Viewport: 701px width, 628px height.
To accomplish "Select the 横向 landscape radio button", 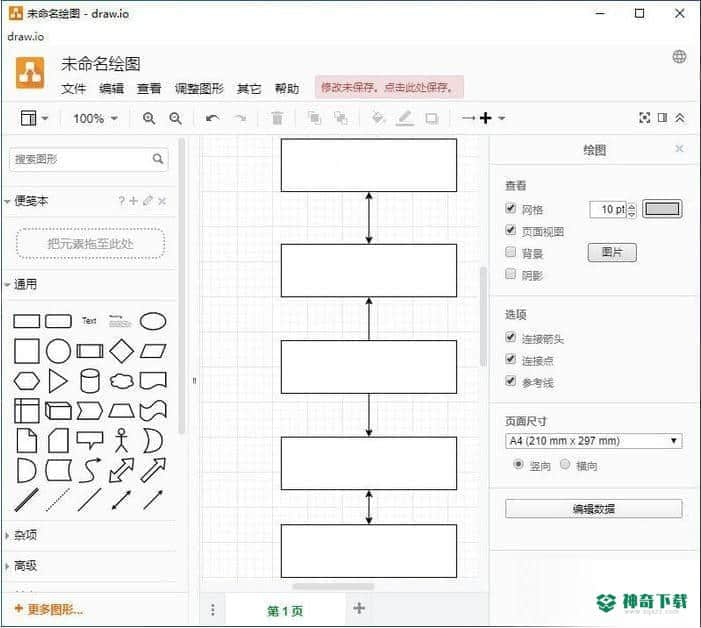I will pos(565,465).
